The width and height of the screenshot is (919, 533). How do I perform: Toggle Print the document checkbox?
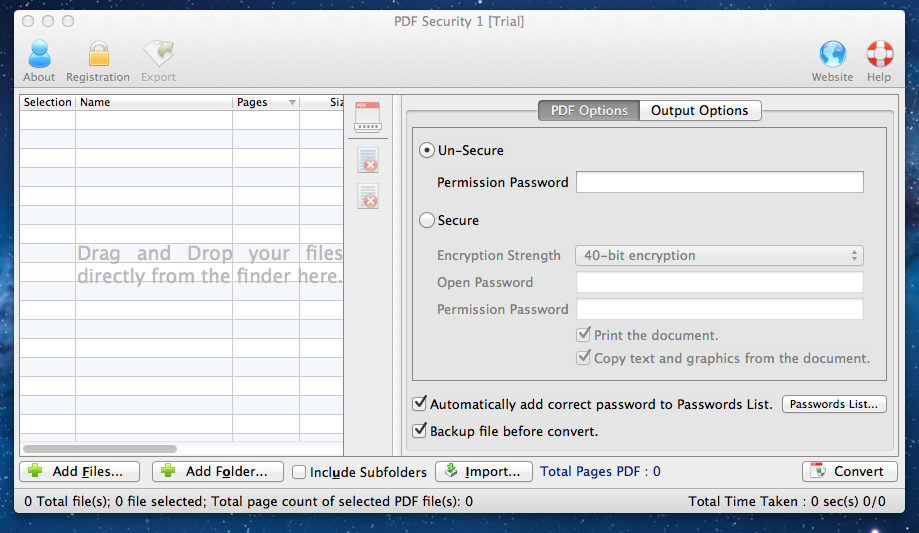point(583,335)
